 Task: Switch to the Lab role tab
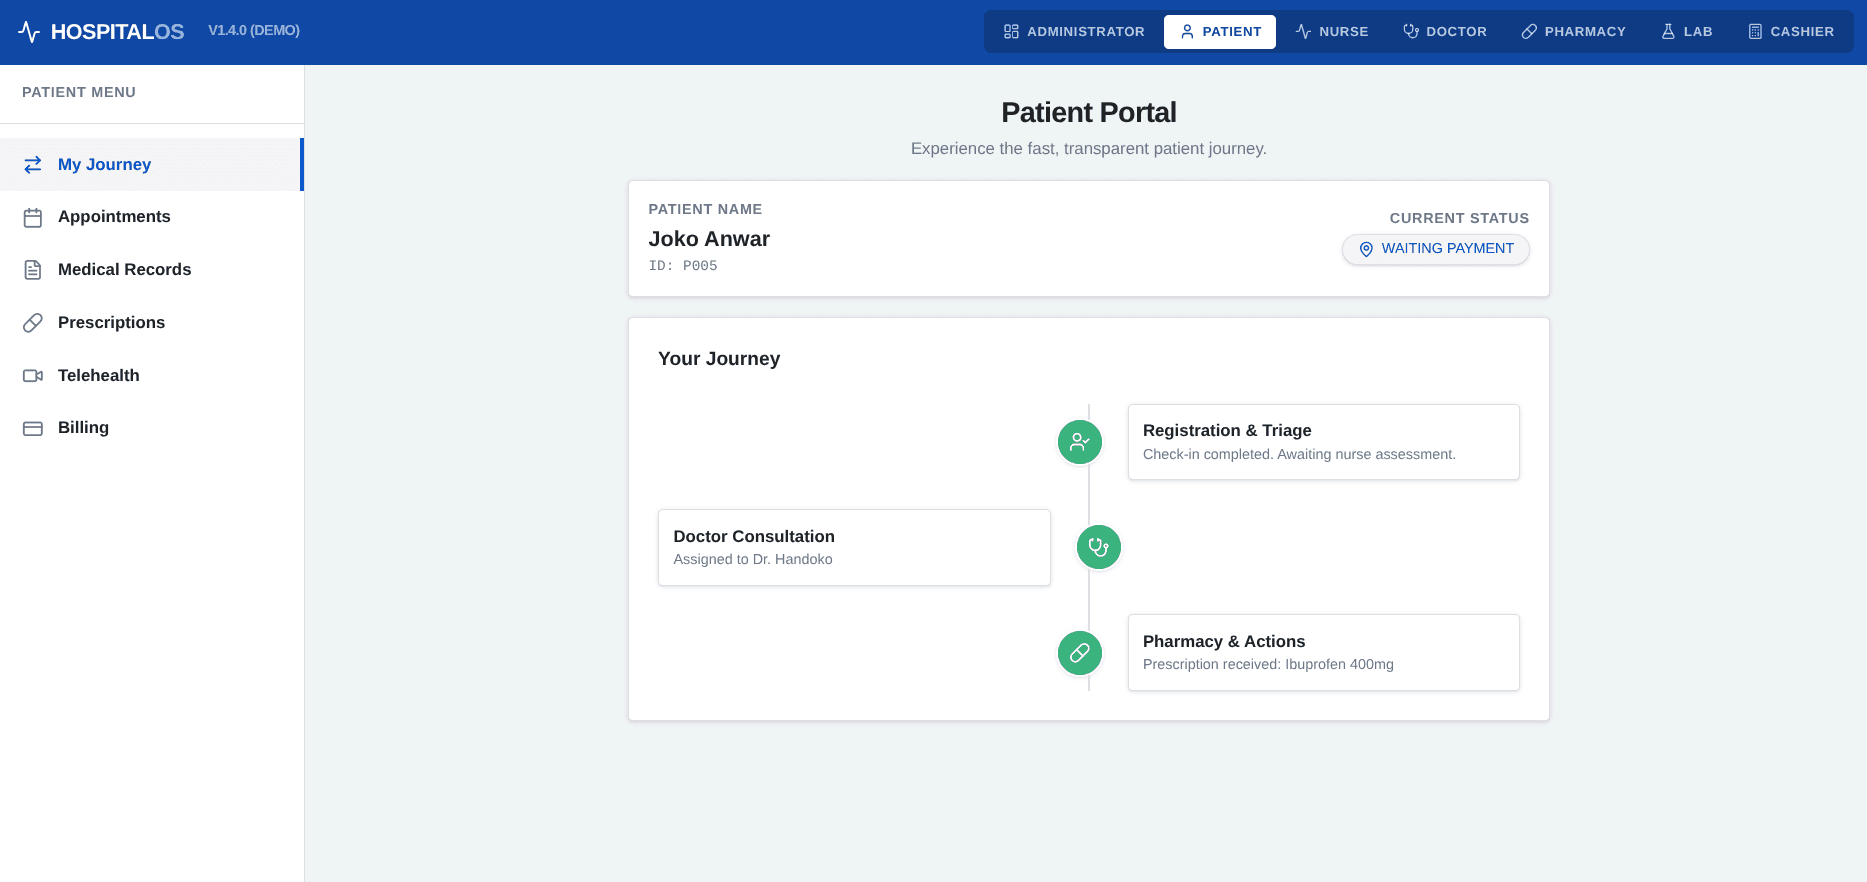[x=1687, y=32]
